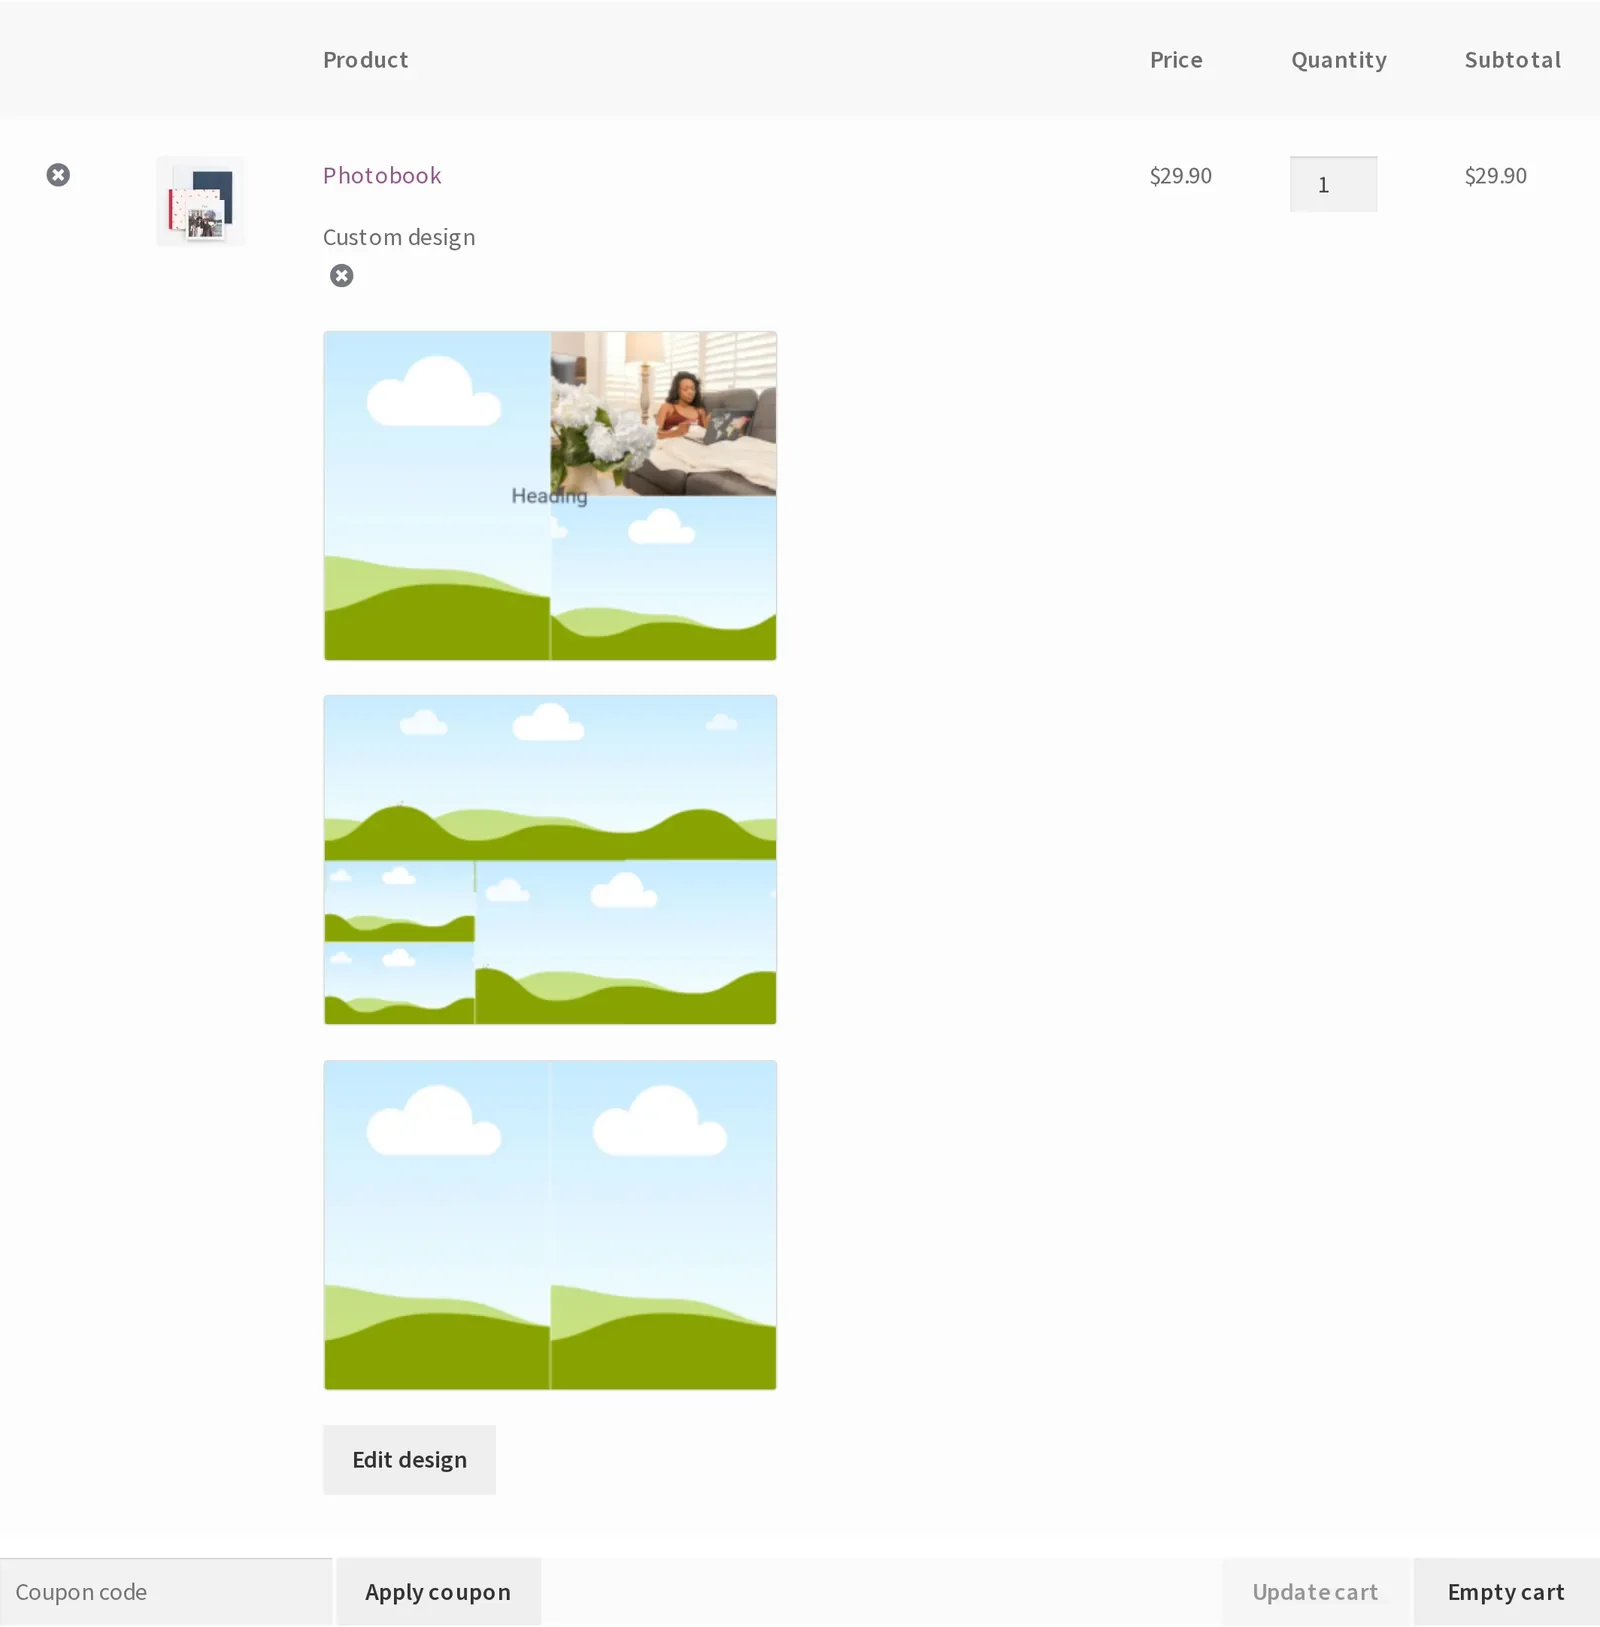Remove Photobook item from cart

58,175
